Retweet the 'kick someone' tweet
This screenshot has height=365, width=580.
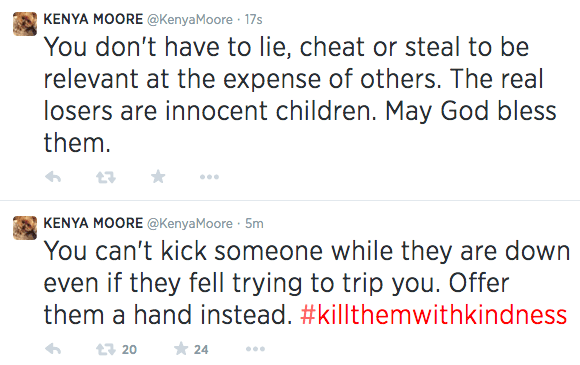(x=106, y=349)
